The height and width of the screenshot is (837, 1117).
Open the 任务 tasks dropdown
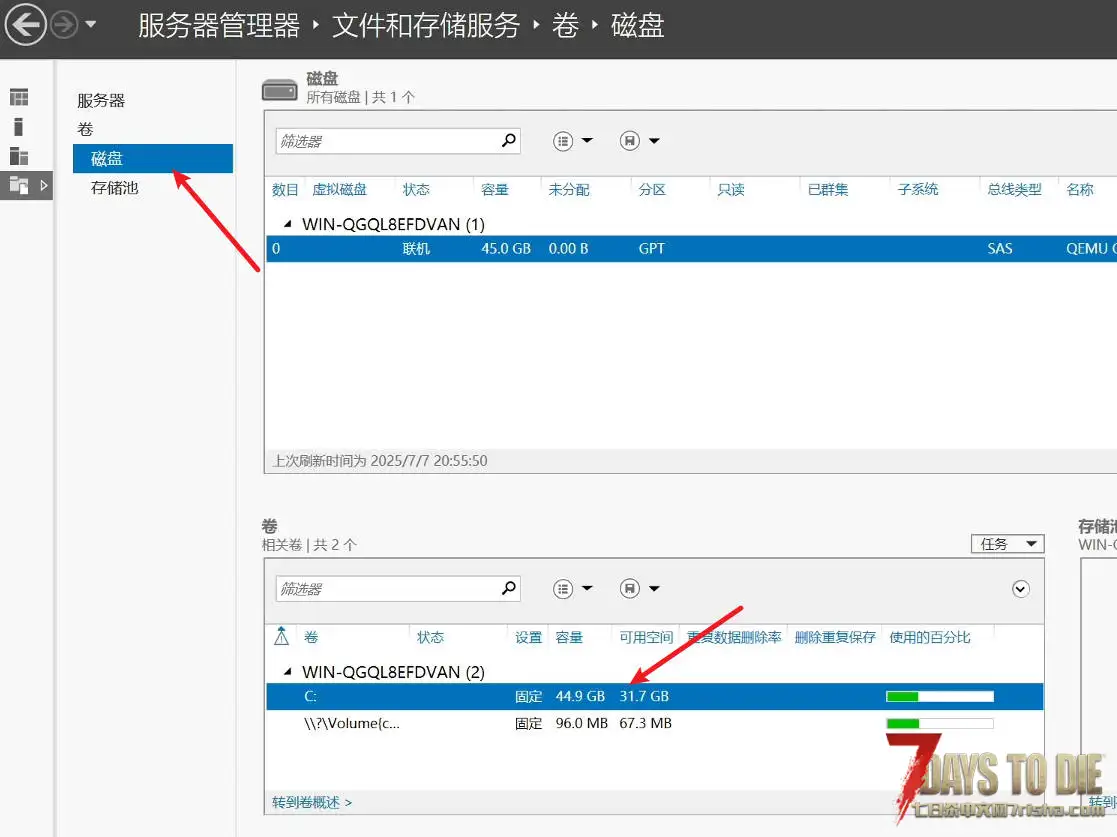[x=1007, y=544]
